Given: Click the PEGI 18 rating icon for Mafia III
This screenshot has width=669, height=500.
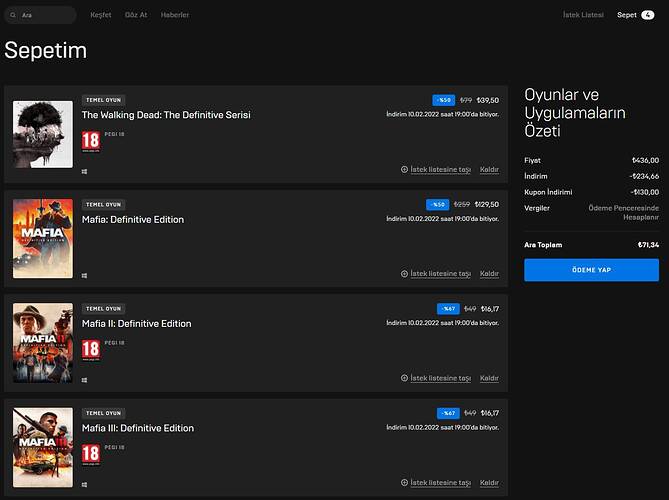Looking at the screenshot, I should tap(90, 455).
